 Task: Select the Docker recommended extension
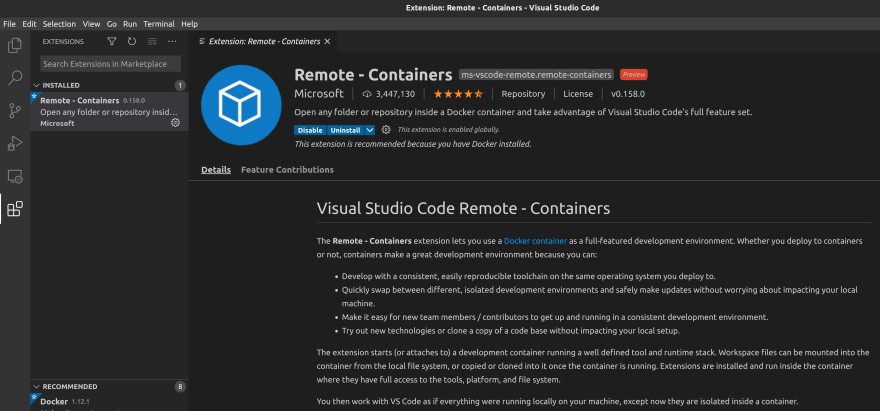click(x=109, y=401)
